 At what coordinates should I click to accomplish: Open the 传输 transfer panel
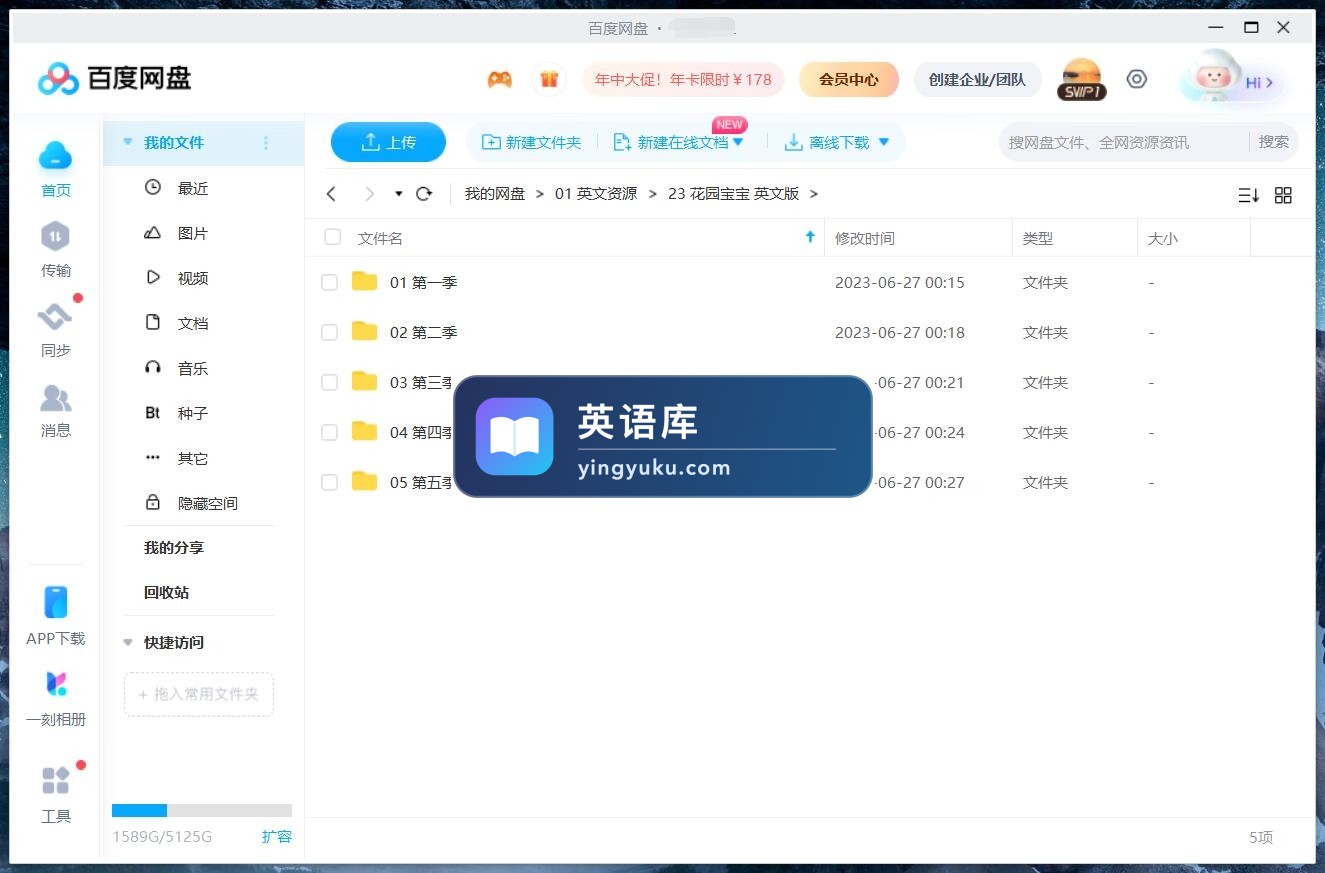point(56,237)
